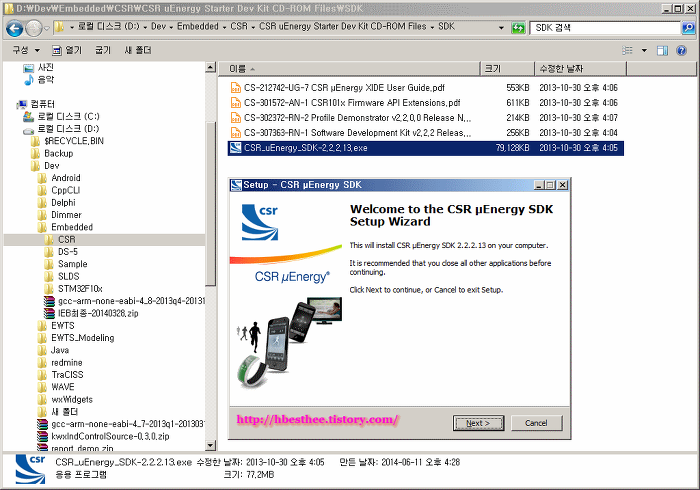Click the 새 폴더 new folder button

138,50
